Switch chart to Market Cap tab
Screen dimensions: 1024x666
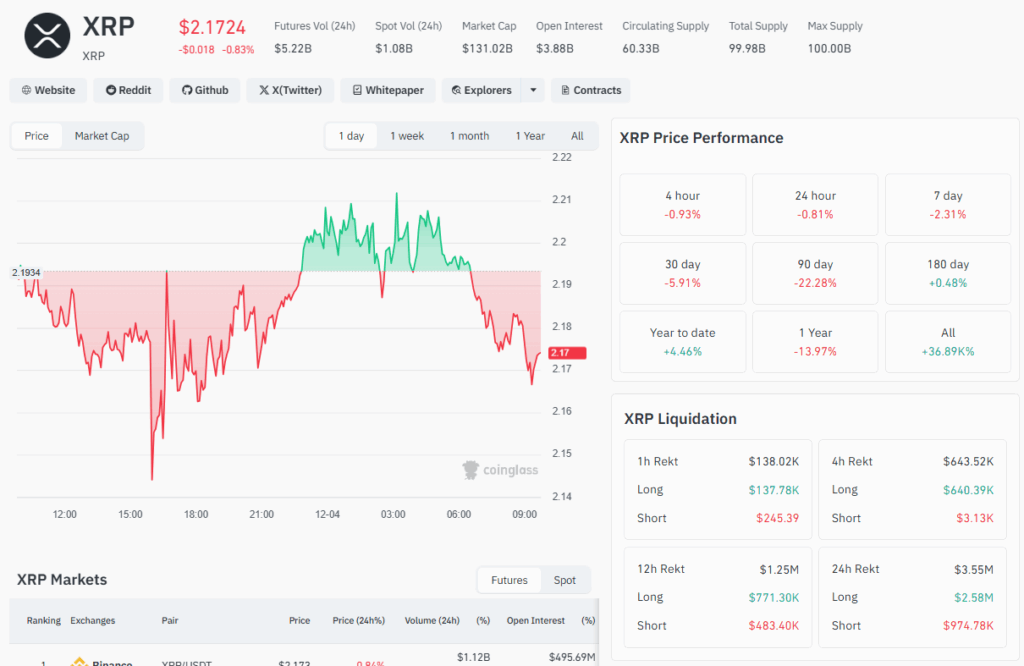(102, 136)
